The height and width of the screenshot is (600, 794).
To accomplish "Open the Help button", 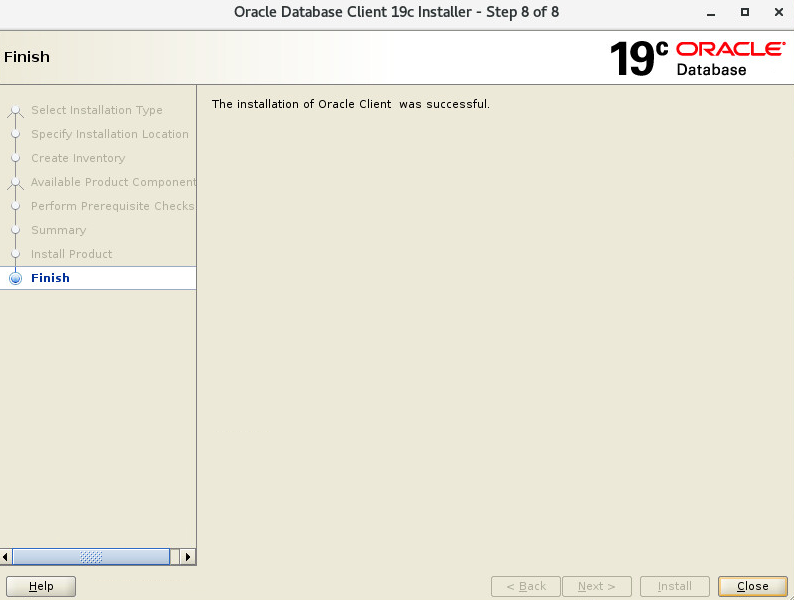I will tap(41, 586).
